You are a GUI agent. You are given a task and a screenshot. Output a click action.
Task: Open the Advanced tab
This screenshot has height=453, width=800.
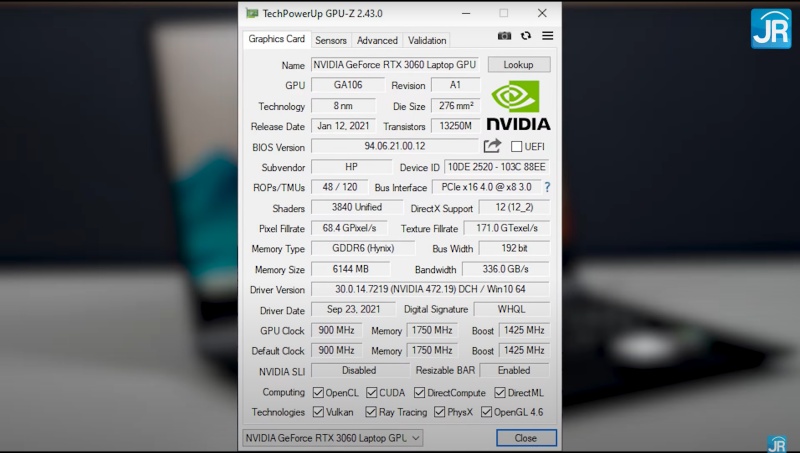point(377,40)
